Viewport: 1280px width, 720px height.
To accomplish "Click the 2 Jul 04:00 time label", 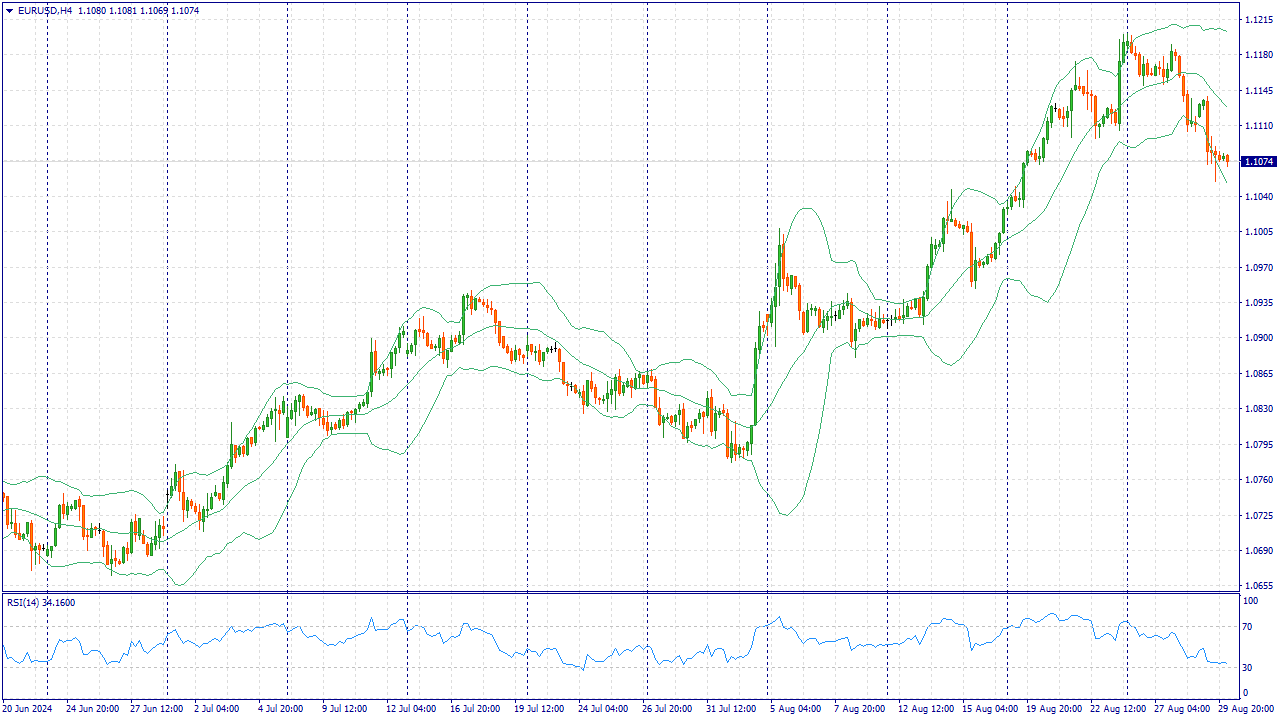I will coord(216,709).
